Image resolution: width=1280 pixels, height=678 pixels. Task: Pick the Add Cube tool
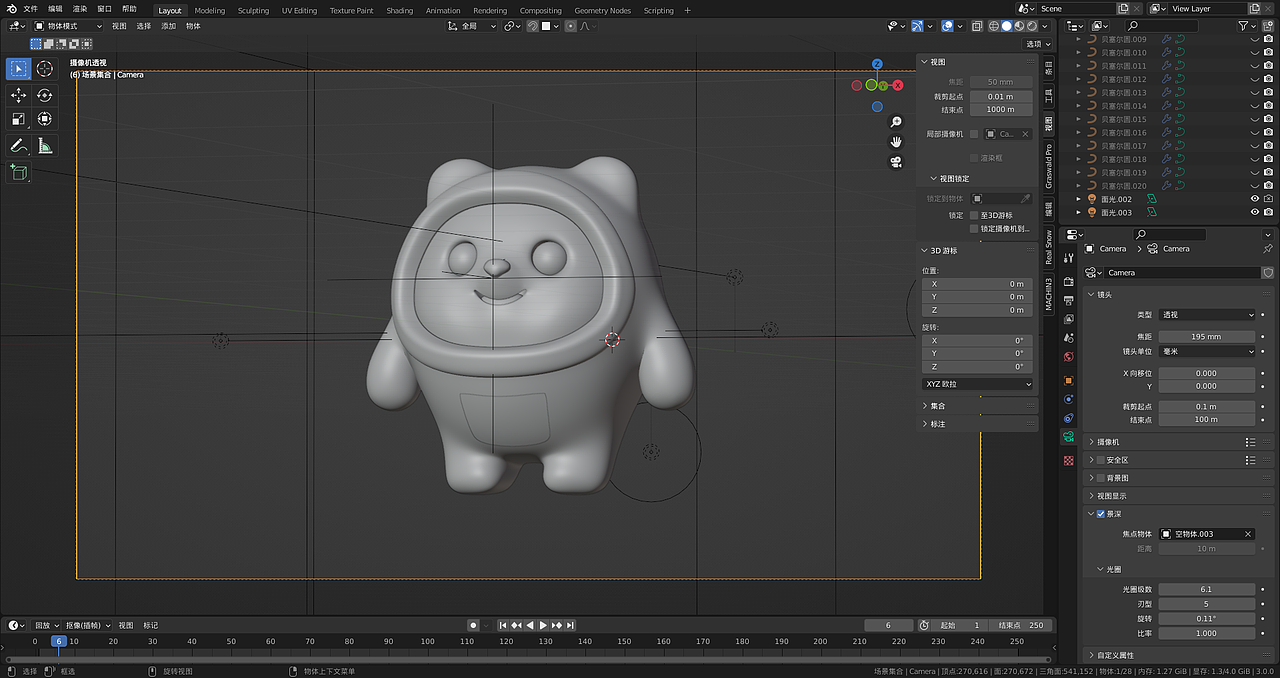tap(19, 173)
